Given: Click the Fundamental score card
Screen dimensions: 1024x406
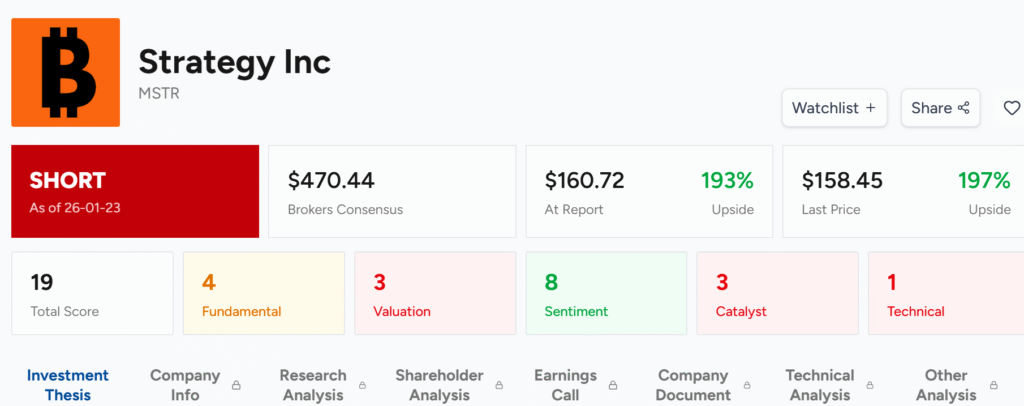Looking at the screenshot, I should click(x=263, y=293).
